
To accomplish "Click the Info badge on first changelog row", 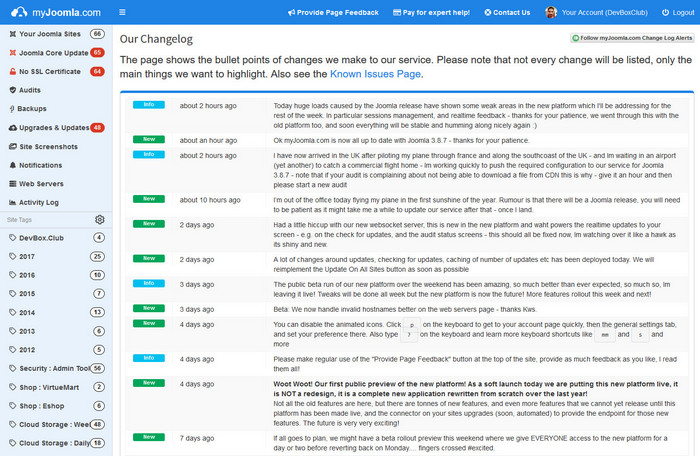I will coord(149,105).
